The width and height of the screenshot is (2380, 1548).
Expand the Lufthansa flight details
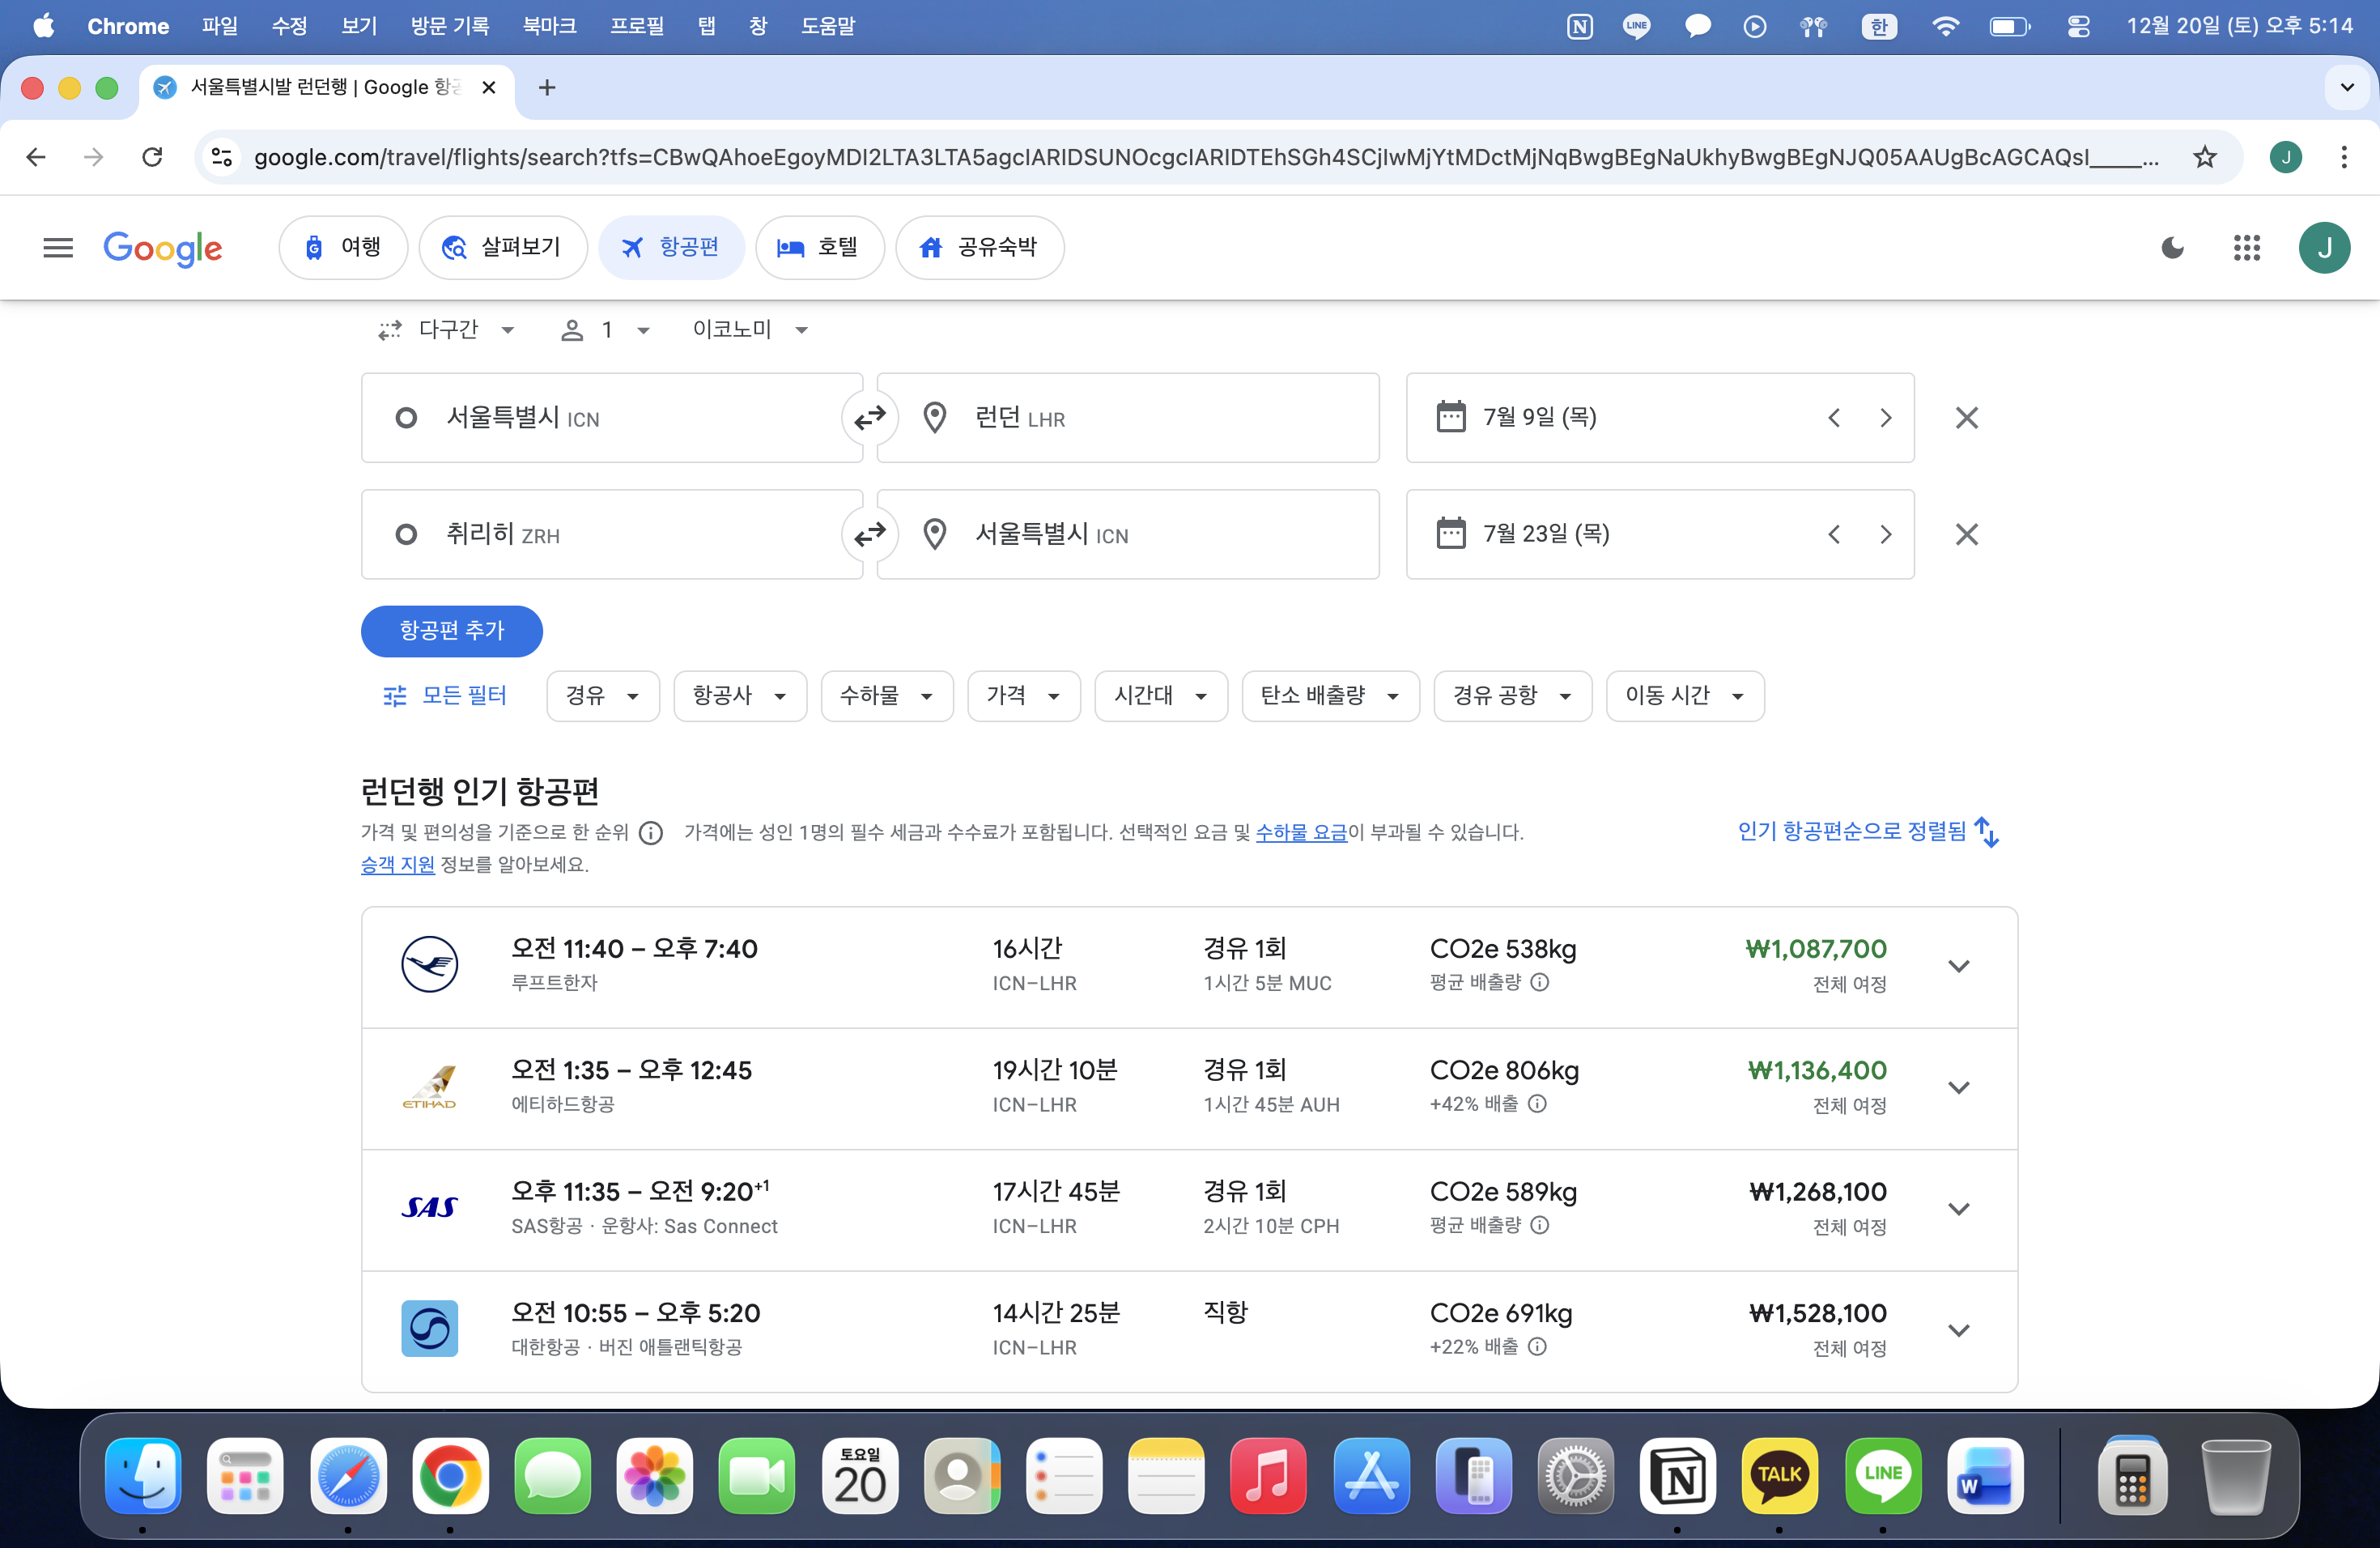pos(1958,966)
